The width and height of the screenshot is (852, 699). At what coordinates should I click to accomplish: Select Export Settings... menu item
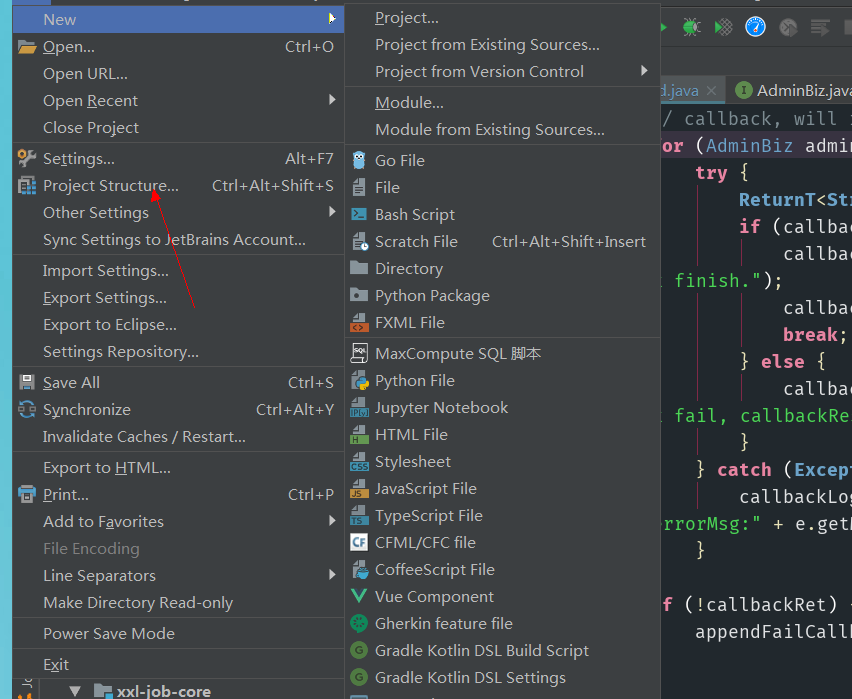click(178, 298)
